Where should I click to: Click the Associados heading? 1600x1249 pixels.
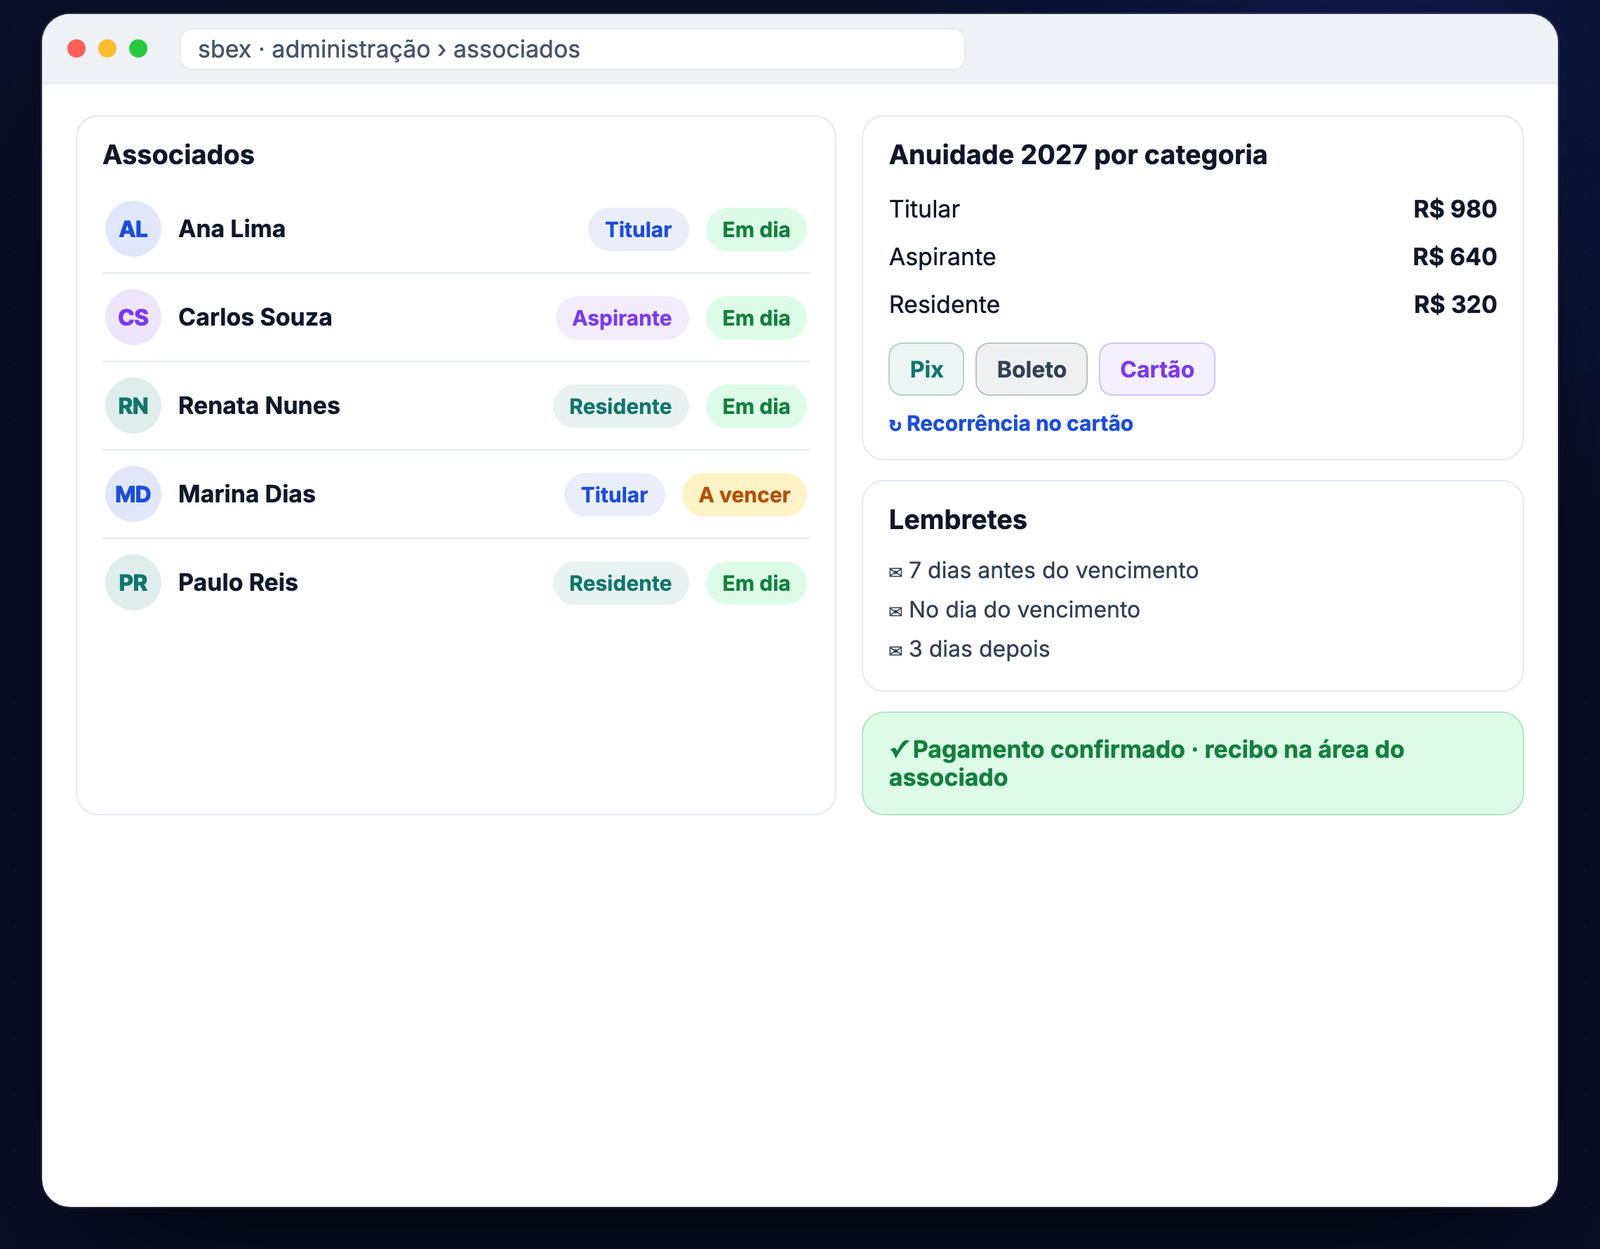[179, 155]
